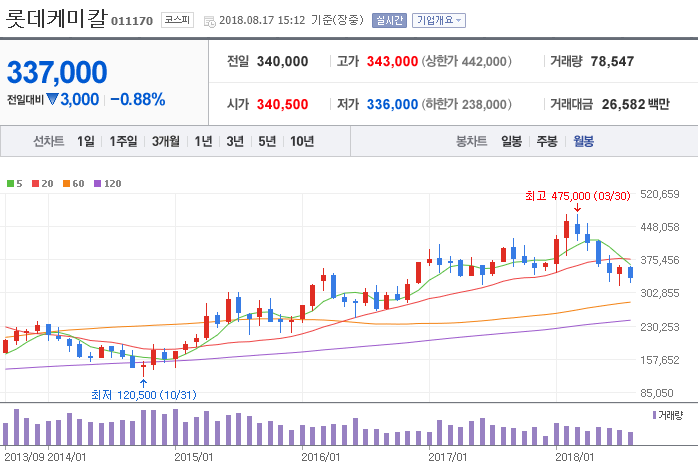Image resolution: width=698 pixels, height=468 pixels.
Task: Click the 2017/01 date axis label
Action: click(447, 457)
